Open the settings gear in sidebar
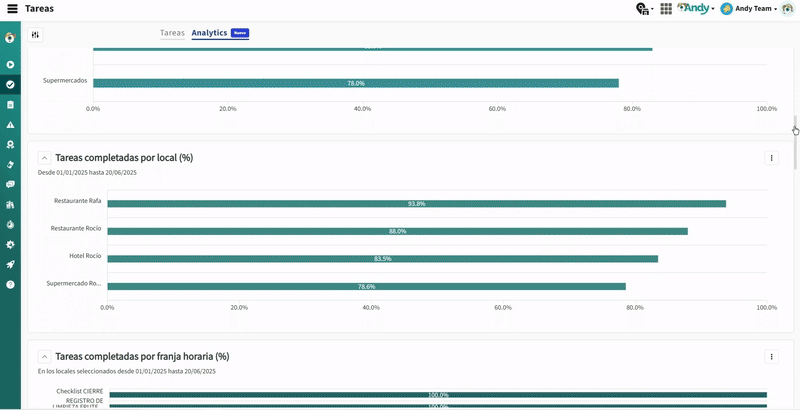This screenshot has height=410, width=800. [x=10, y=244]
